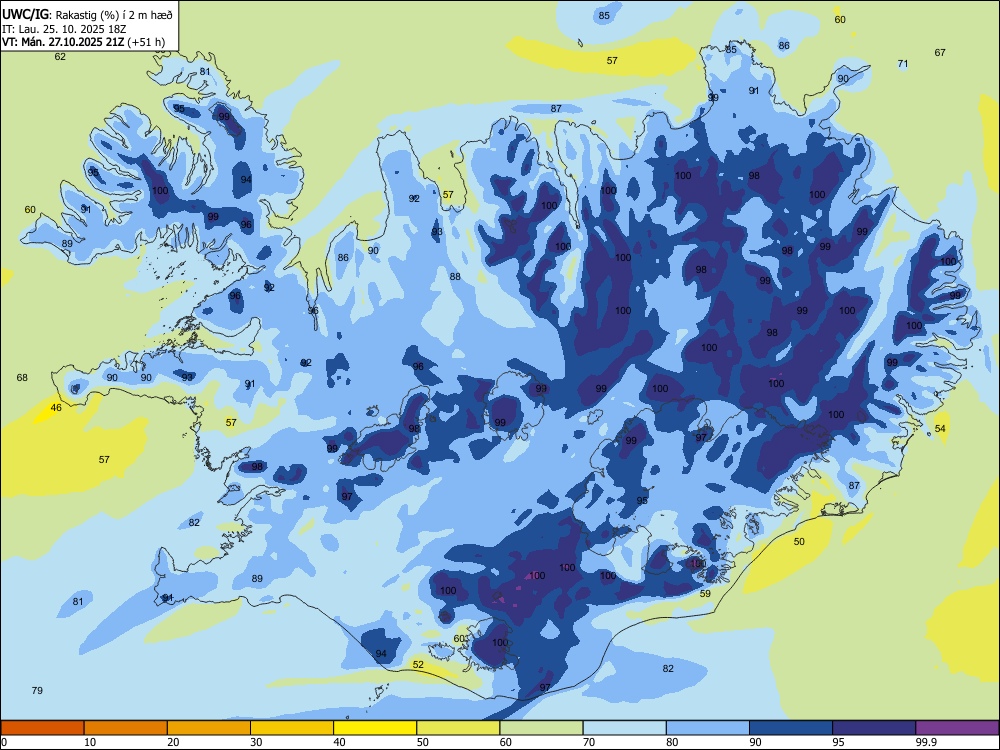This screenshot has width=1000, height=750.
Task: Click the medium blue 80–90 legend band
Action: point(708,728)
